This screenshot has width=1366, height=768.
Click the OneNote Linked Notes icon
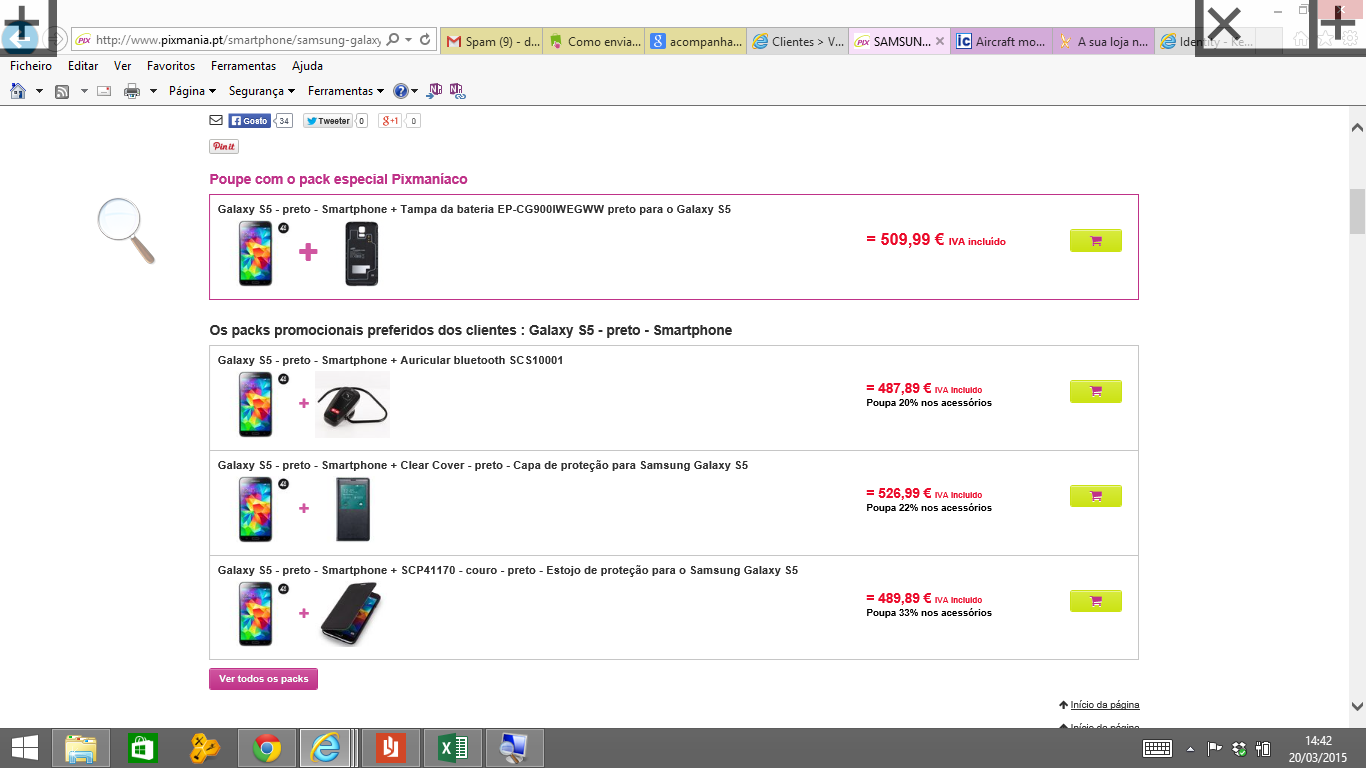point(457,91)
